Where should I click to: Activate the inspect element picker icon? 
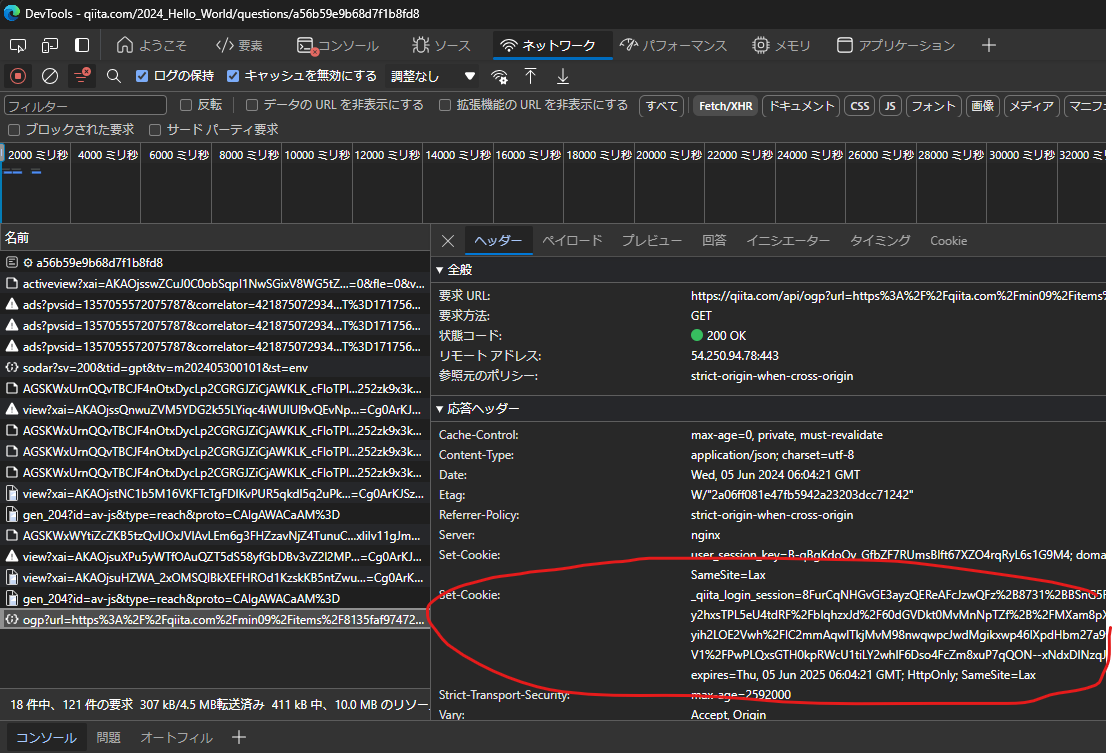click(x=18, y=45)
